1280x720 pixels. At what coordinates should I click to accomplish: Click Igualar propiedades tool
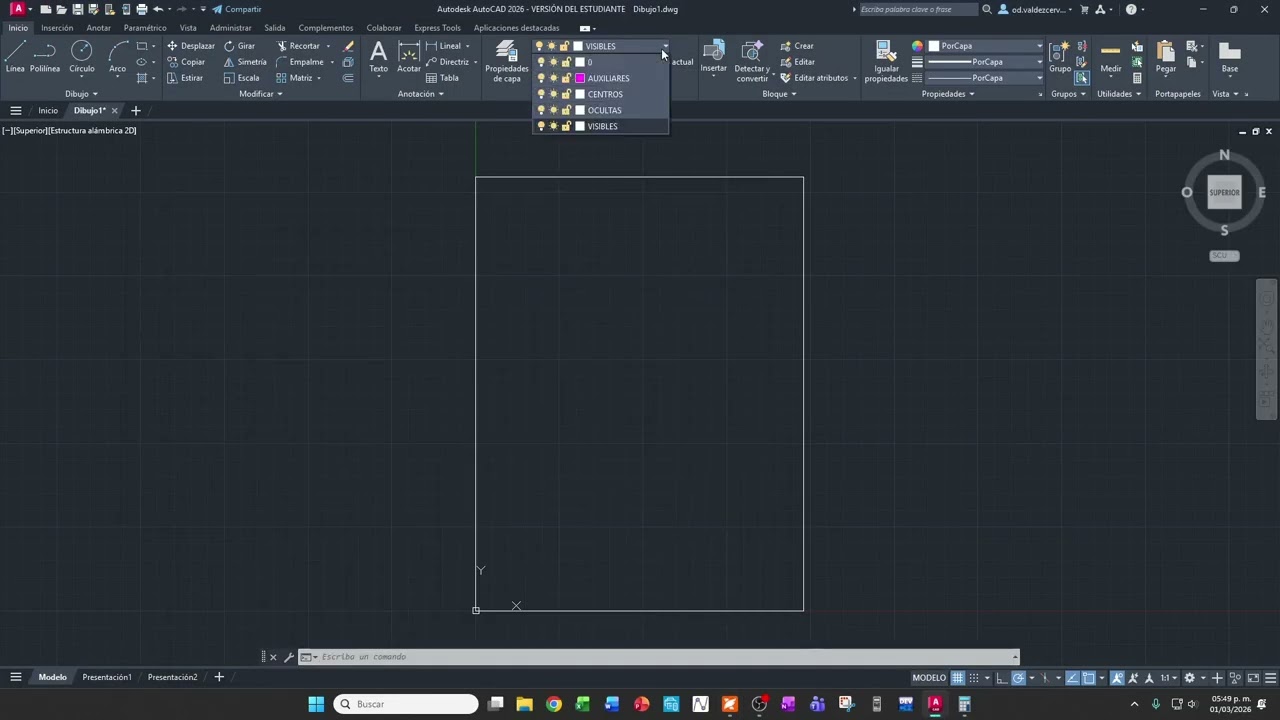[886, 62]
